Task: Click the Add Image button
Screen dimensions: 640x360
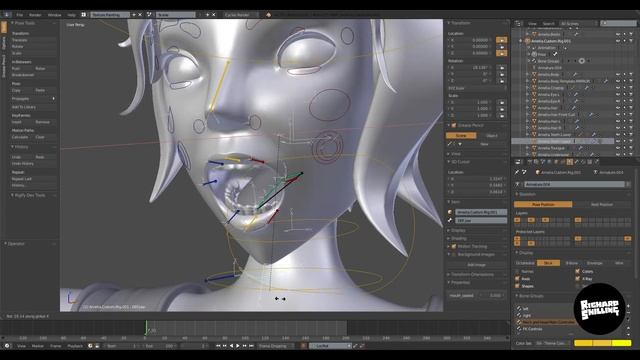Action: coord(477,265)
